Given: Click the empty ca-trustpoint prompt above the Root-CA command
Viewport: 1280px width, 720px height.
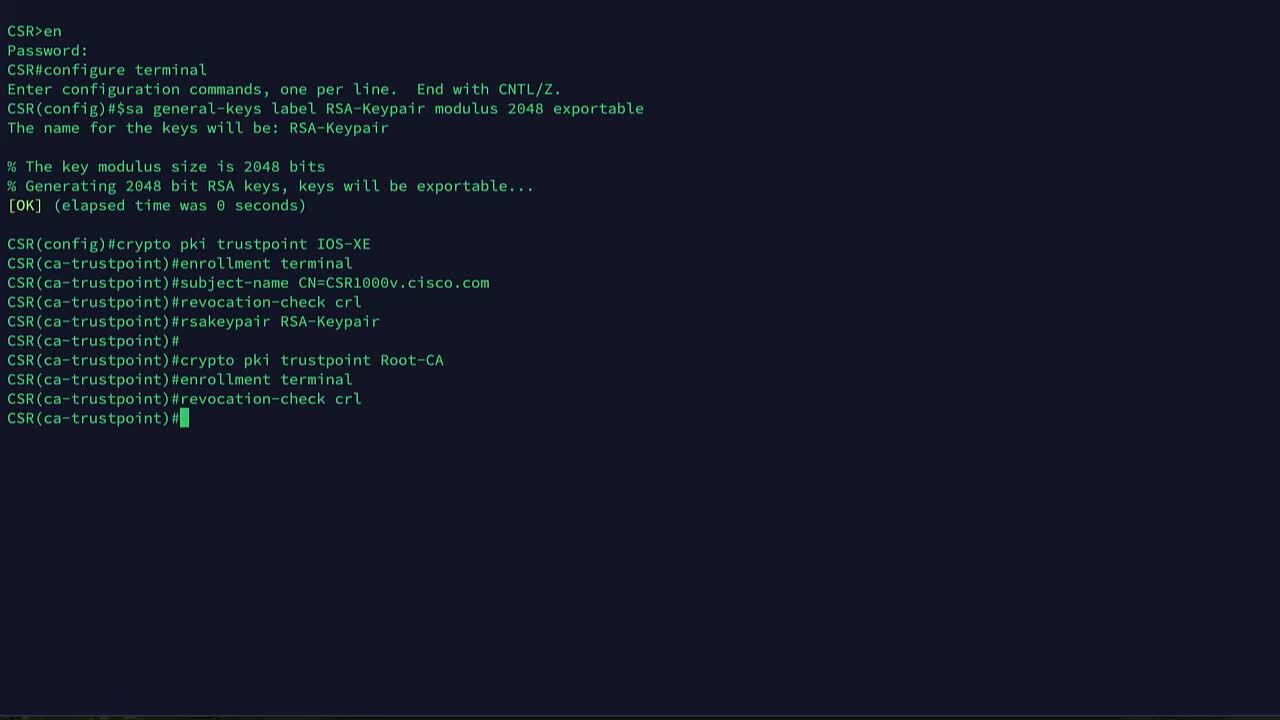Looking at the screenshot, I should click(93, 341).
